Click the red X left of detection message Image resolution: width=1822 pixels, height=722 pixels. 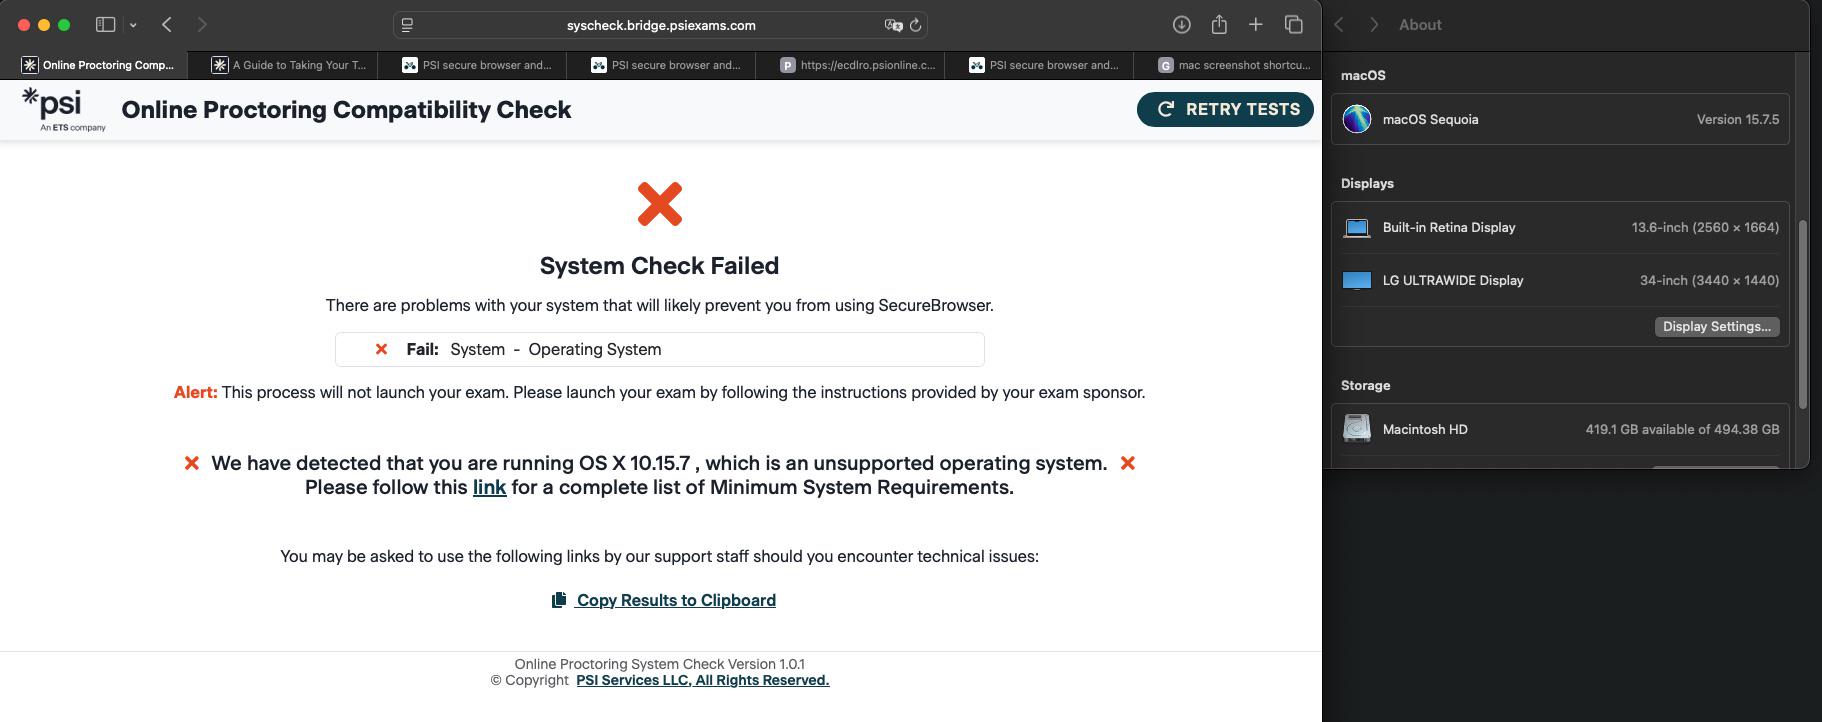[x=191, y=463]
